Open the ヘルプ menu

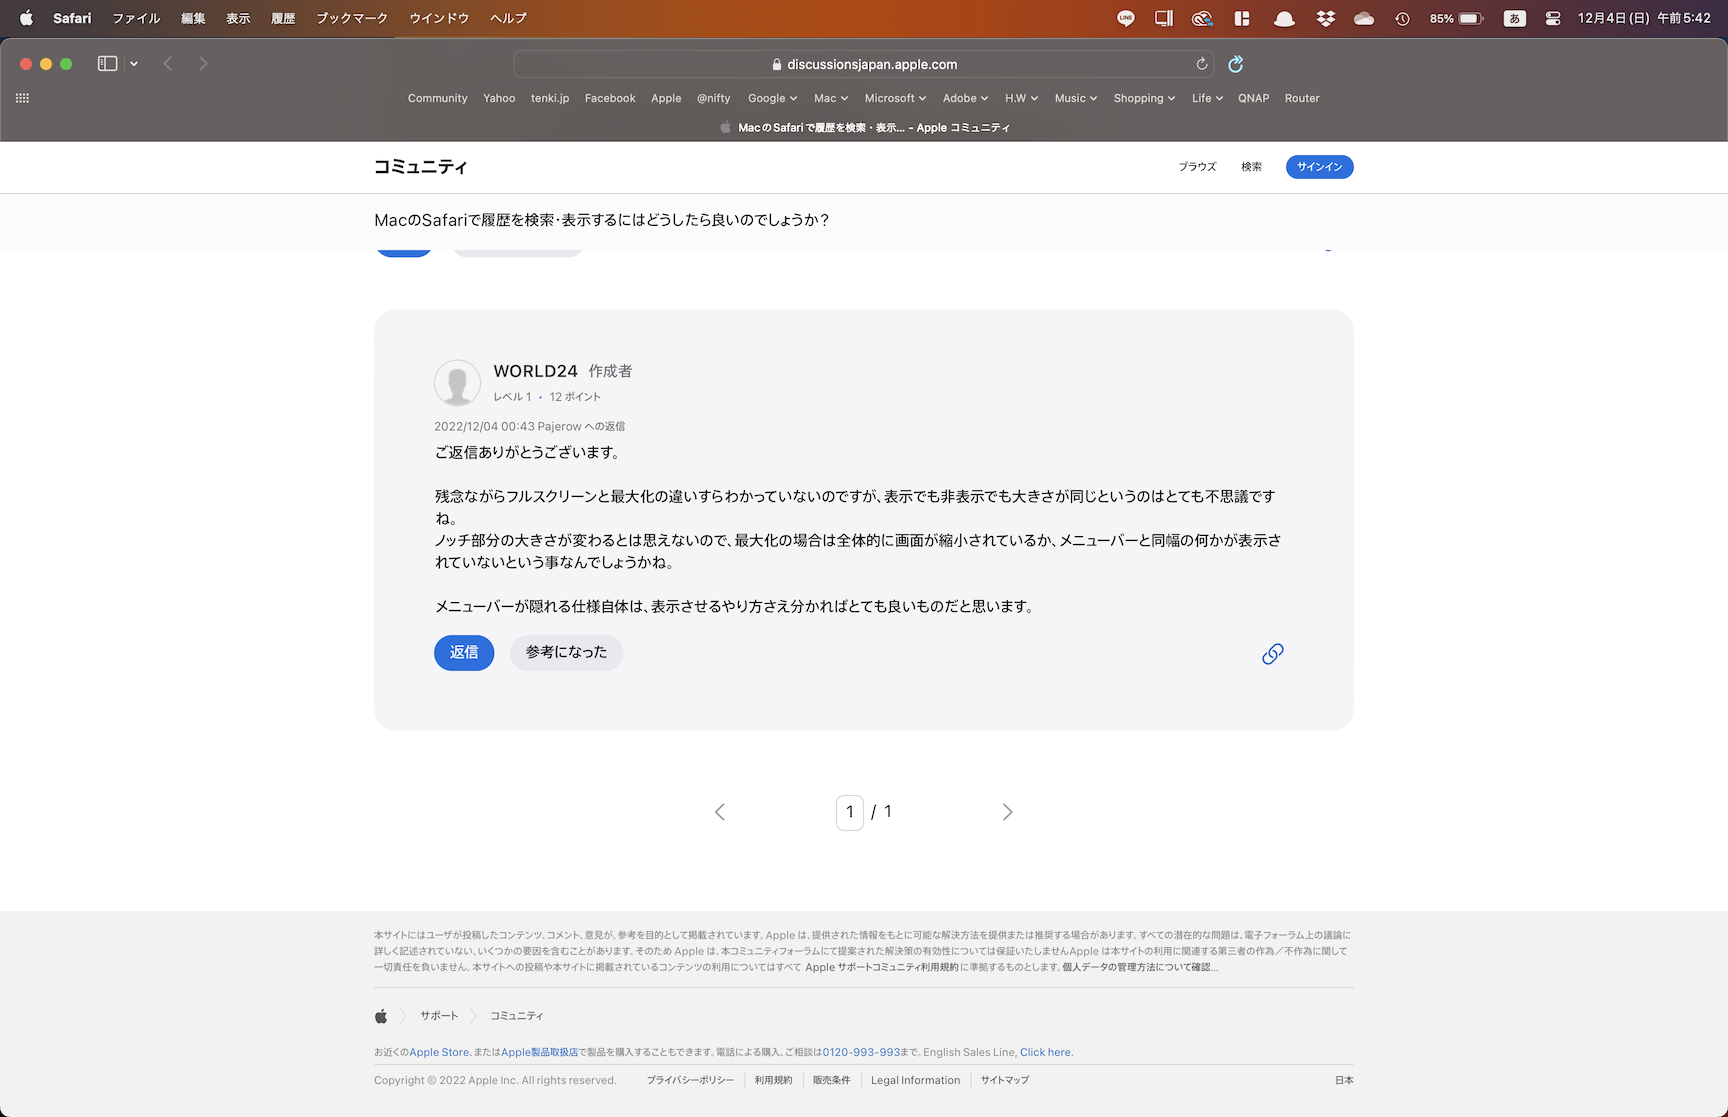(x=508, y=18)
